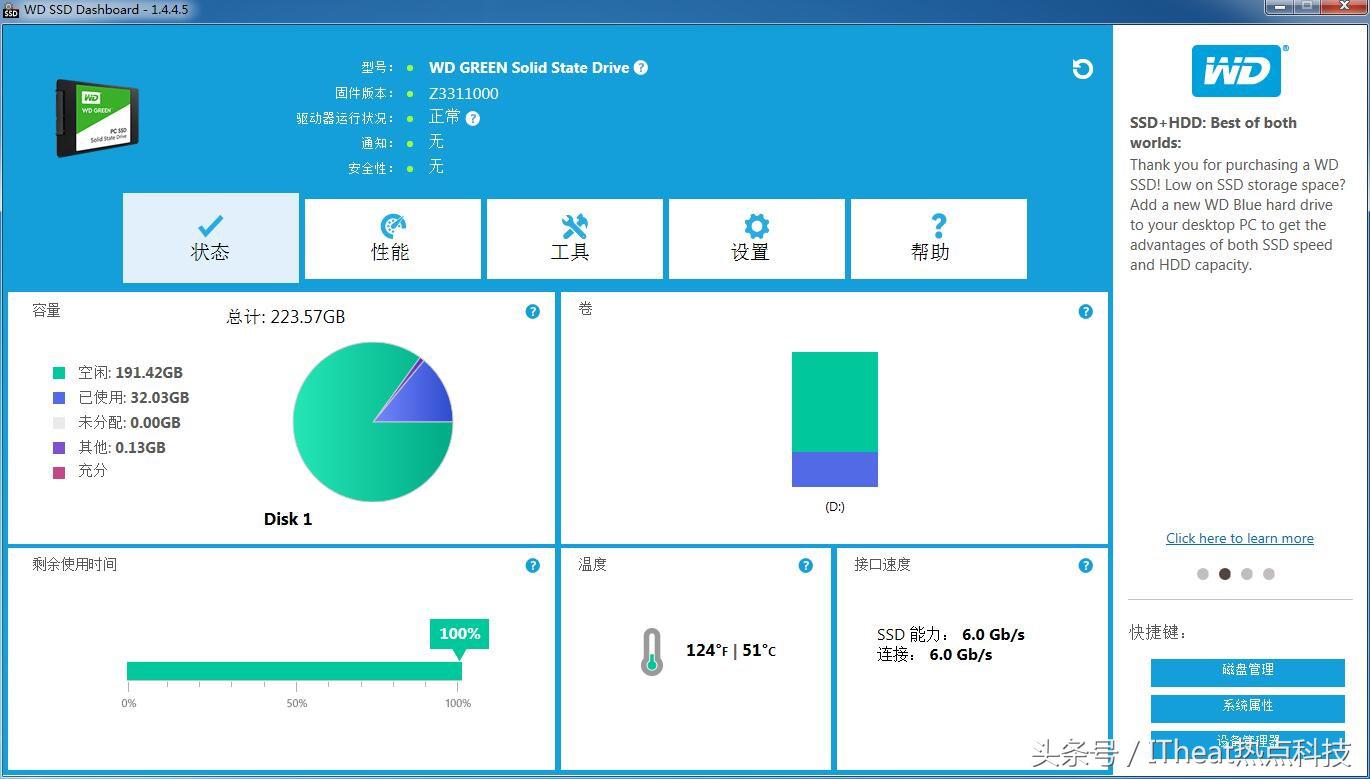Open the 帮助 help tab
The height and width of the screenshot is (779, 1370).
(938, 238)
